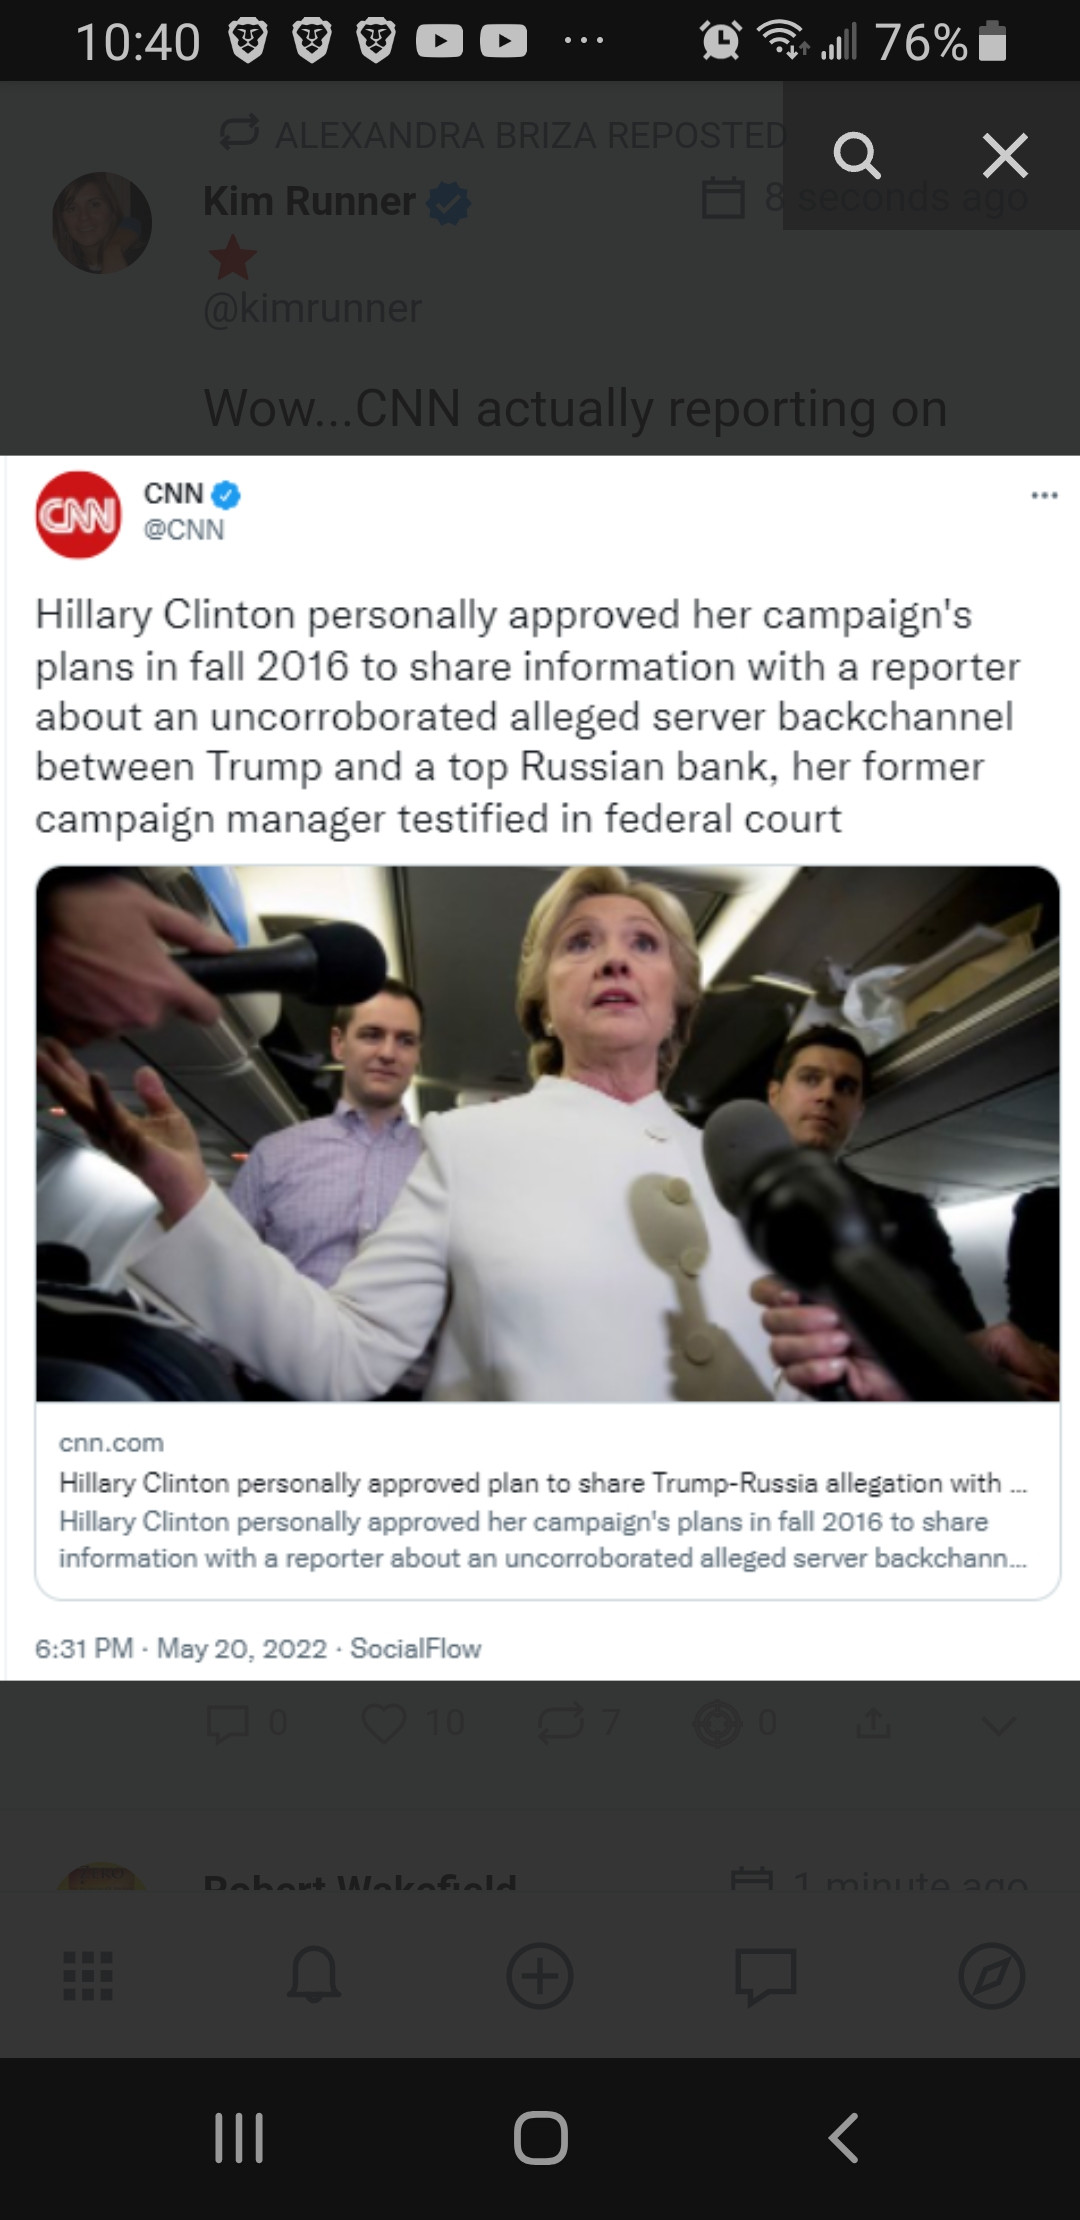Close the image viewer overlay
The width and height of the screenshot is (1080, 2220).
[x=1005, y=156]
